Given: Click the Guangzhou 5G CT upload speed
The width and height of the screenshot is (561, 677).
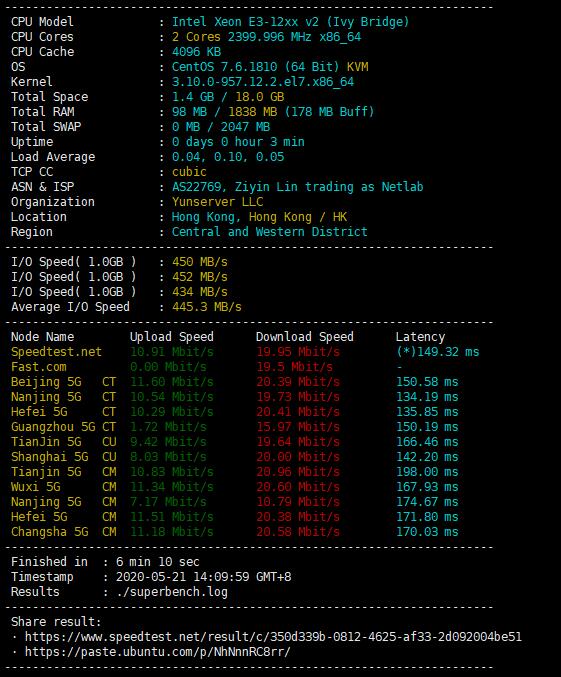Looking at the screenshot, I should [x=168, y=427].
